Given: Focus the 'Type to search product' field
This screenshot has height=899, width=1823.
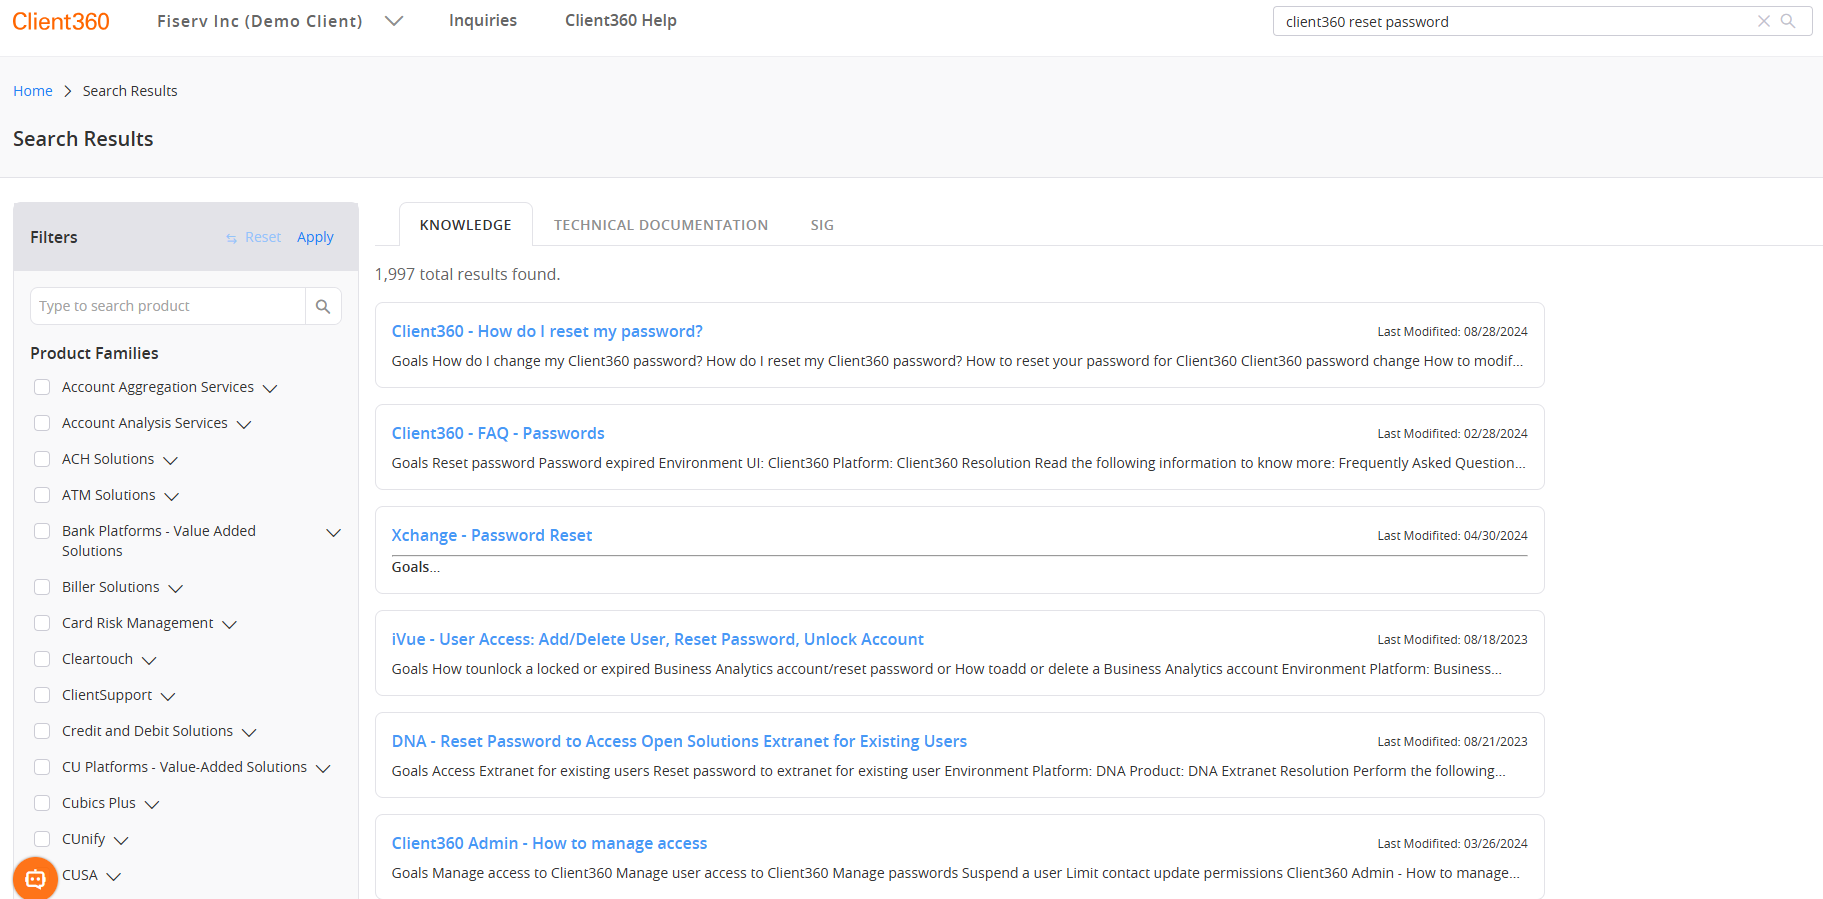Looking at the screenshot, I should [168, 306].
